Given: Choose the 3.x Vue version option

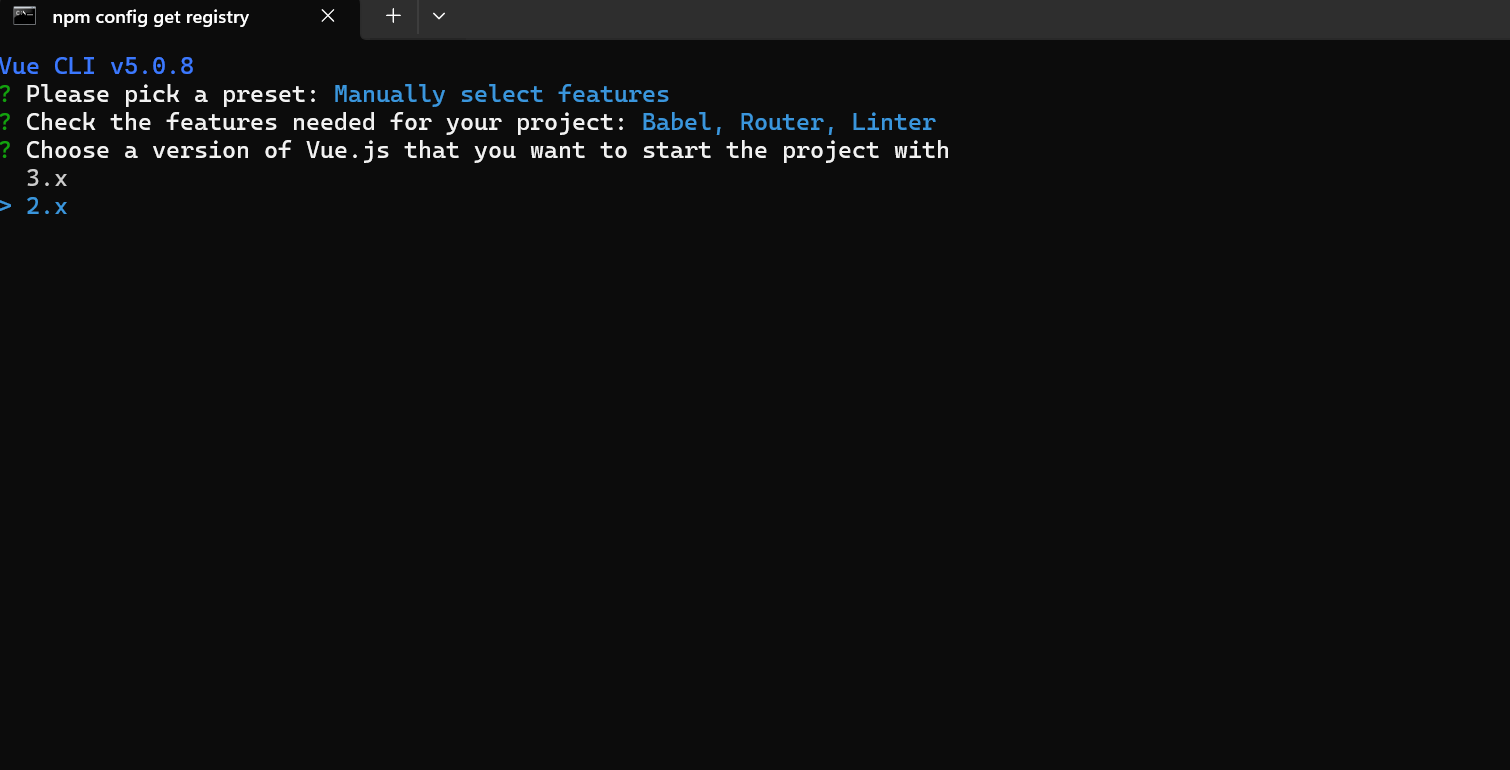Looking at the screenshot, I should [47, 179].
